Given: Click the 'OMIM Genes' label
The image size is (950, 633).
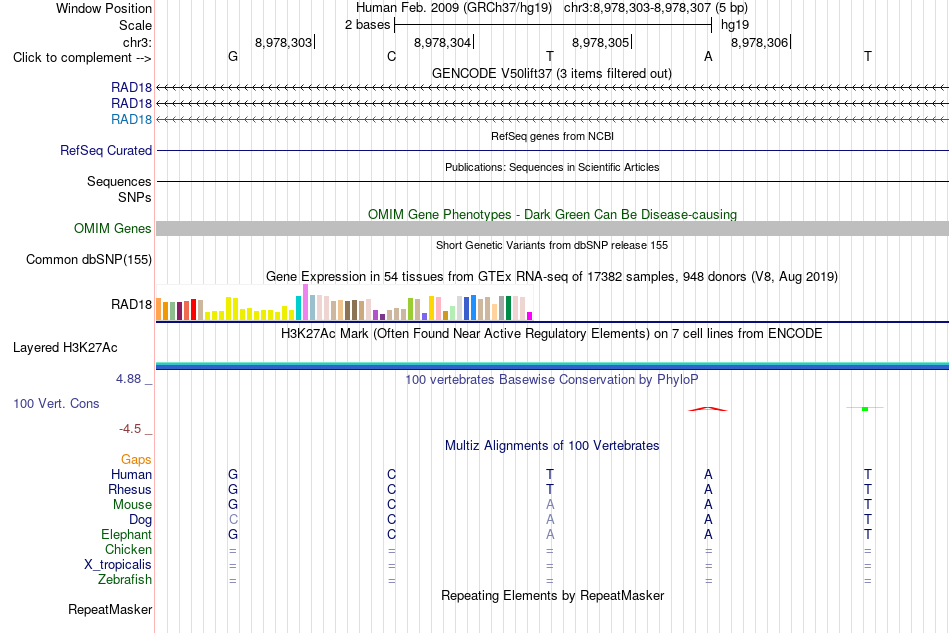Looking at the screenshot, I should click(113, 228).
